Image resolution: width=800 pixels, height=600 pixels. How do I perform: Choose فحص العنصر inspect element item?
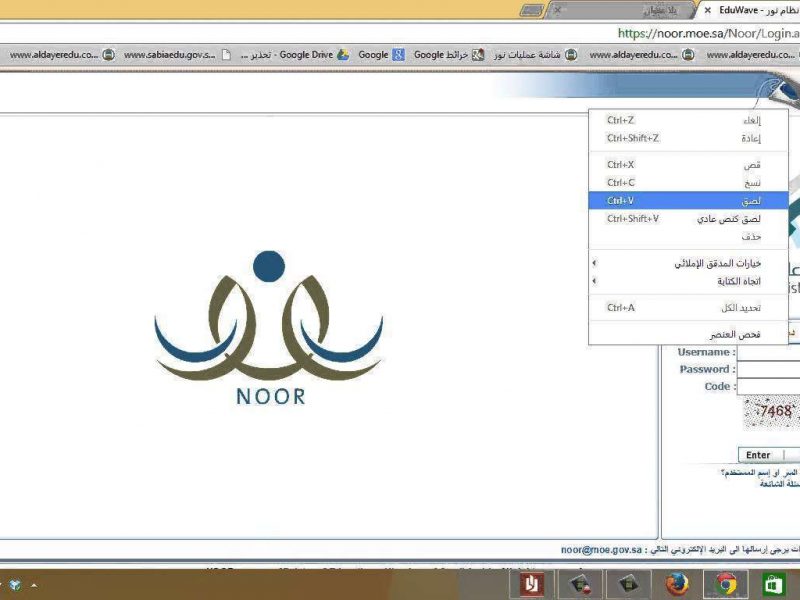pyautogui.click(x=689, y=335)
